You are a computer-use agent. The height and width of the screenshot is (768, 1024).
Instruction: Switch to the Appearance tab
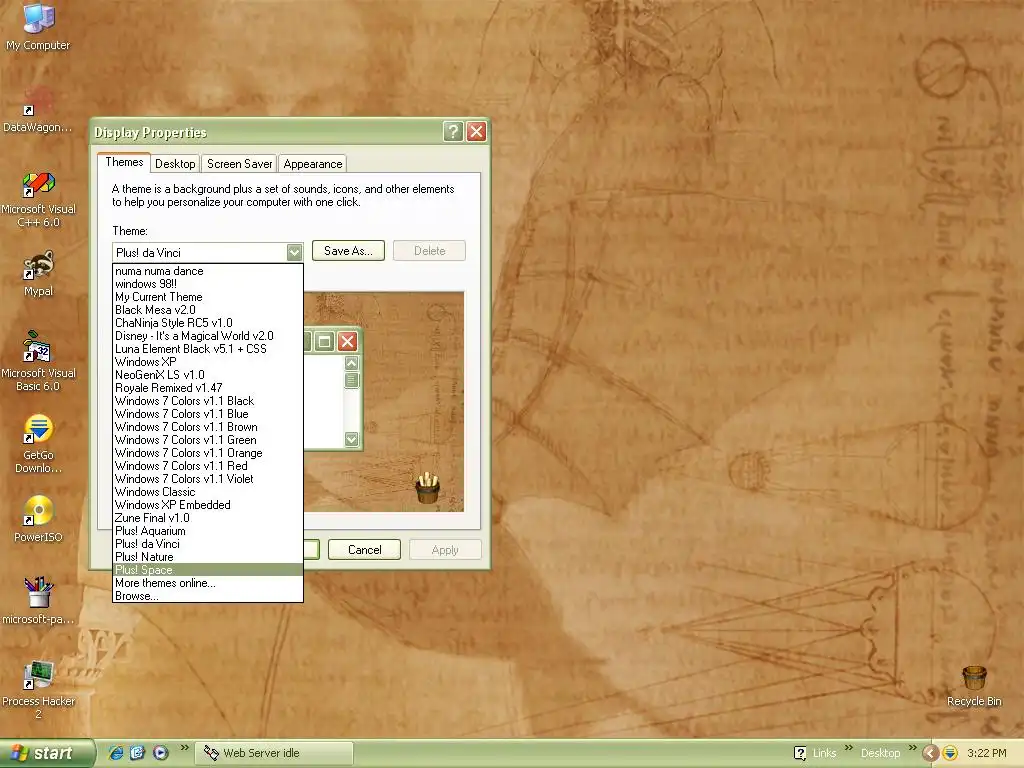pyautogui.click(x=313, y=164)
